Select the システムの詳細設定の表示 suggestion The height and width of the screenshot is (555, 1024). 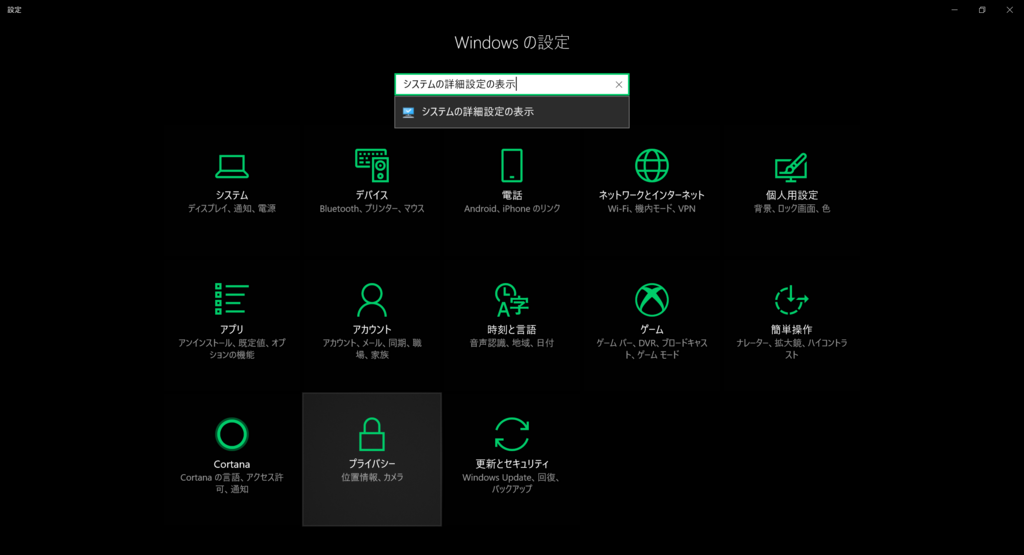(512, 112)
